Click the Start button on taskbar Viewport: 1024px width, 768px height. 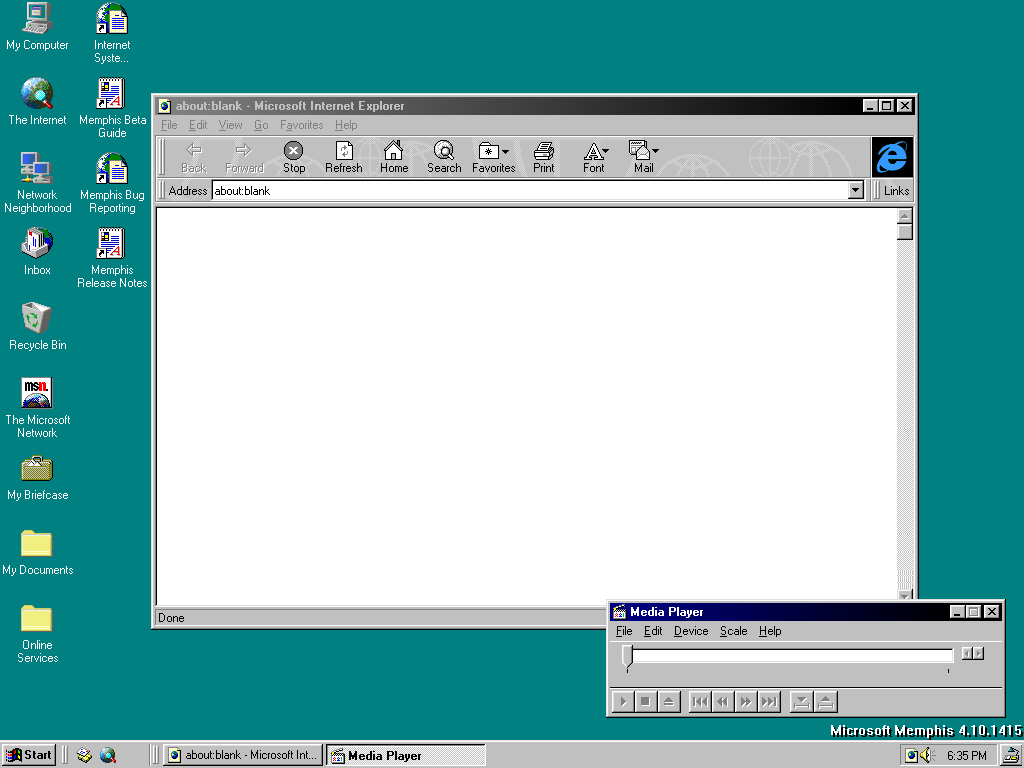pyautogui.click(x=29, y=755)
